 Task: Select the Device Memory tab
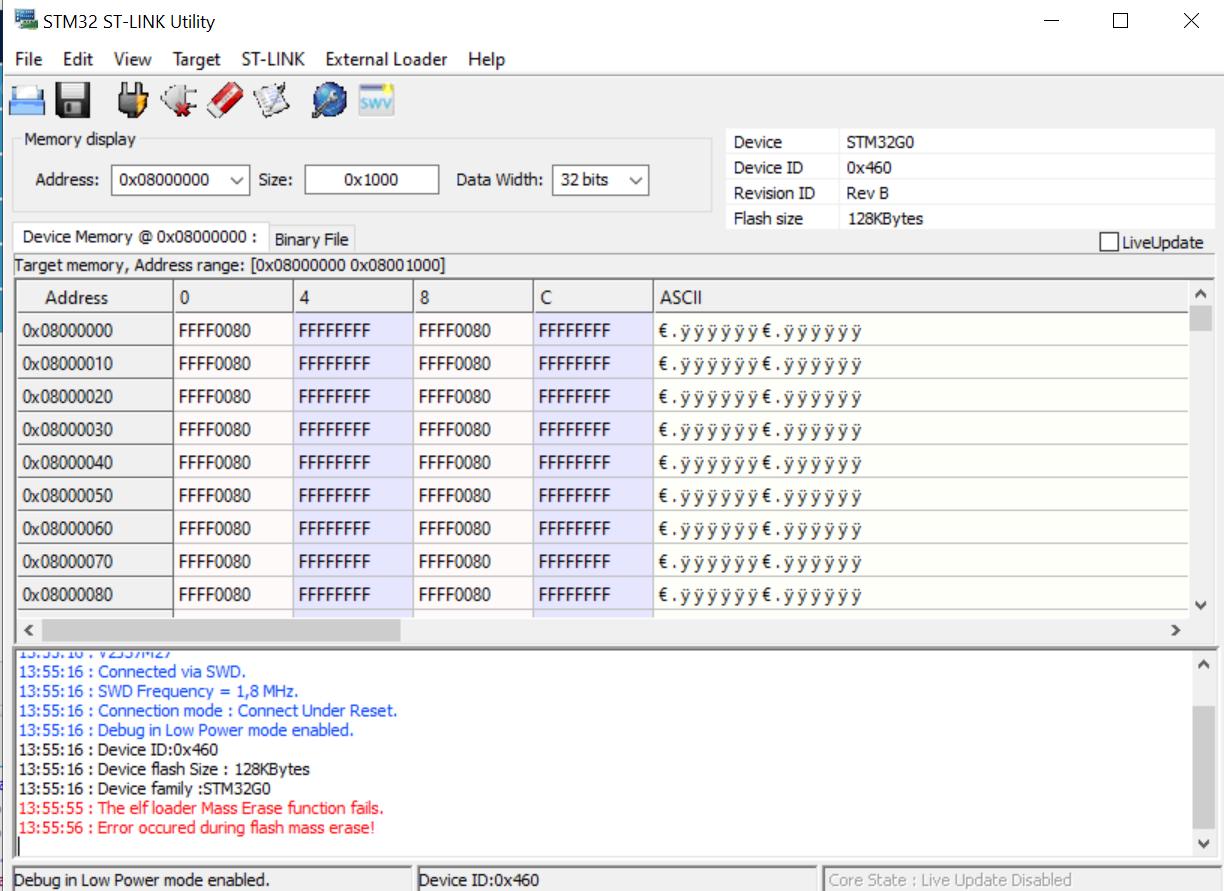tap(139, 236)
